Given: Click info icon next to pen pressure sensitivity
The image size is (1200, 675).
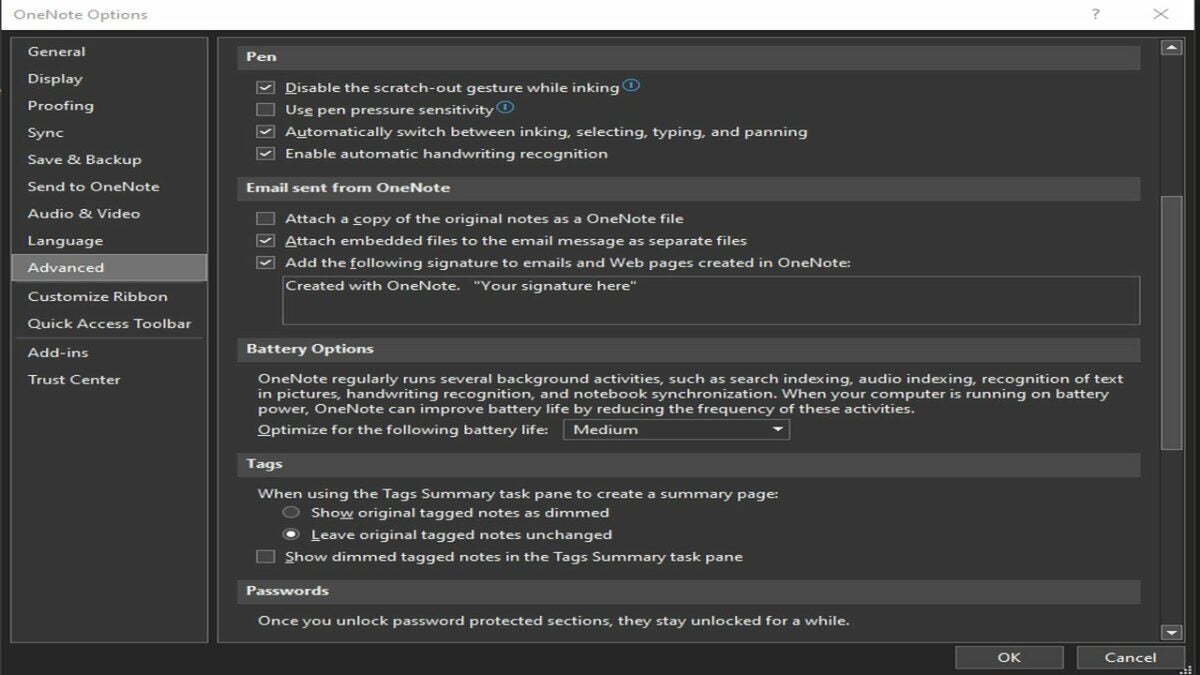Looking at the screenshot, I should (x=505, y=108).
